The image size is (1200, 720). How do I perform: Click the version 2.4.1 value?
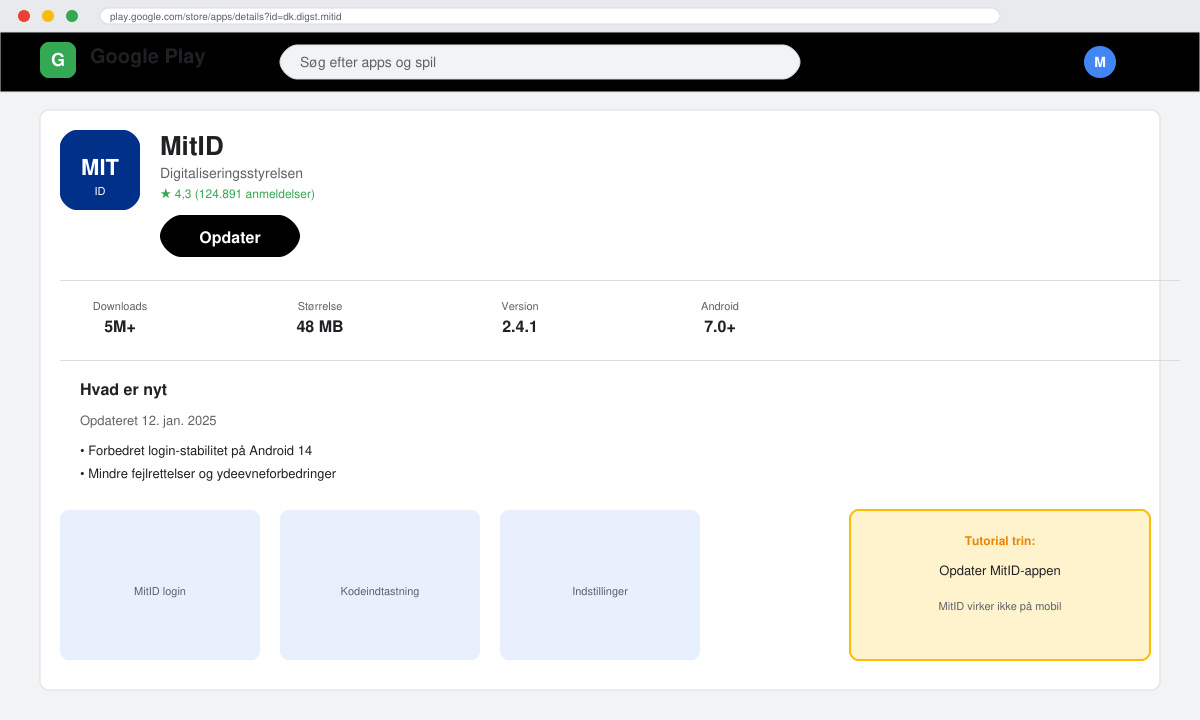coord(520,327)
